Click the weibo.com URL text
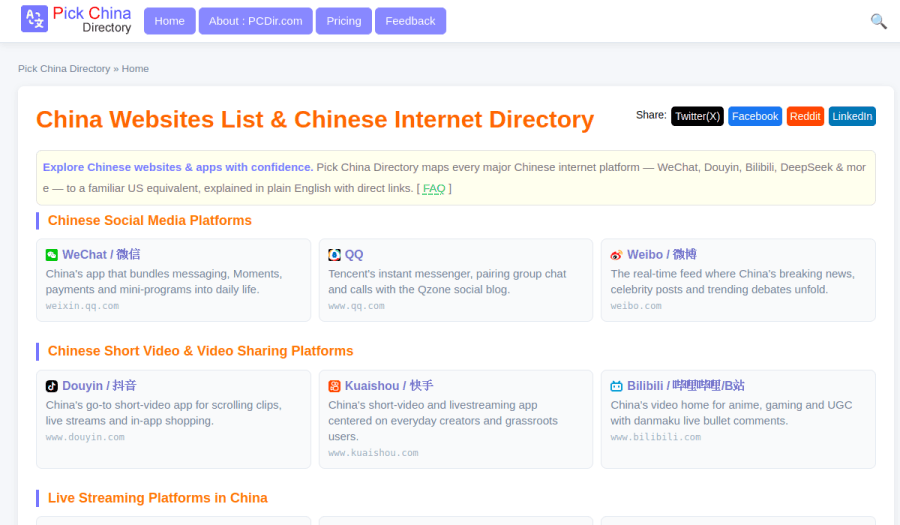900x525 pixels. point(635,306)
